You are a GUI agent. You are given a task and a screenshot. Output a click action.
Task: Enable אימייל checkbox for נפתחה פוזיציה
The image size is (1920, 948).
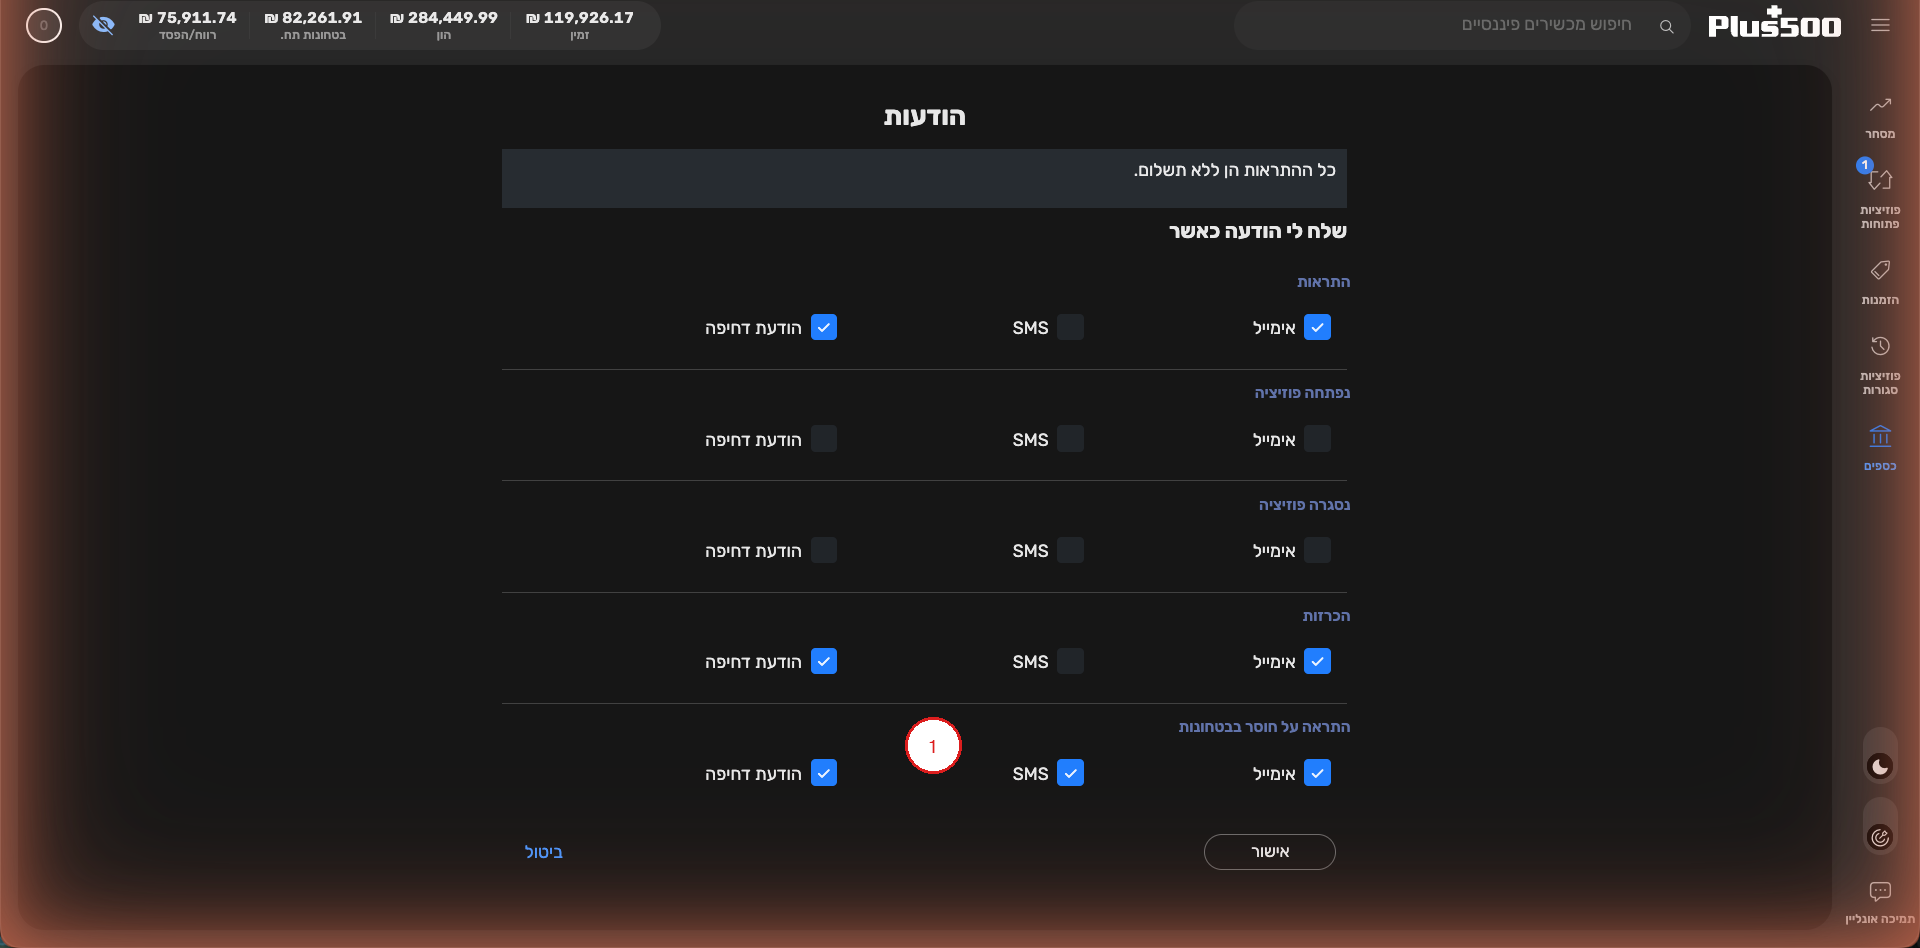(x=1318, y=439)
